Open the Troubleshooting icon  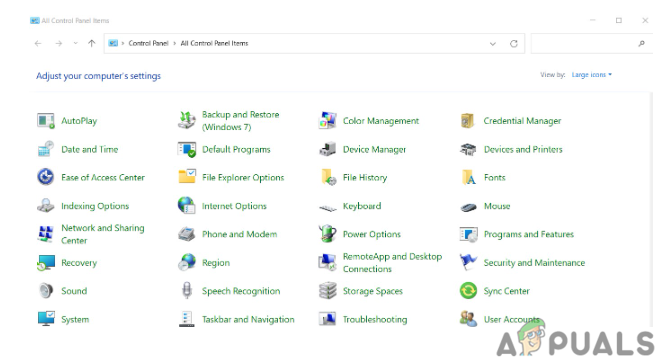[327, 319]
